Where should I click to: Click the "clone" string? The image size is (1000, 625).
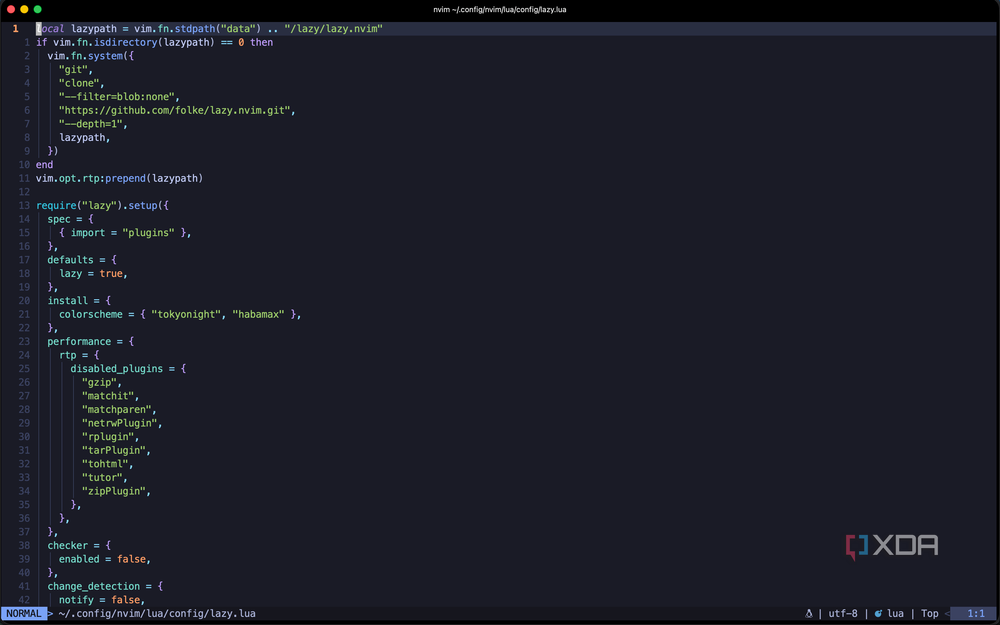coord(79,83)
